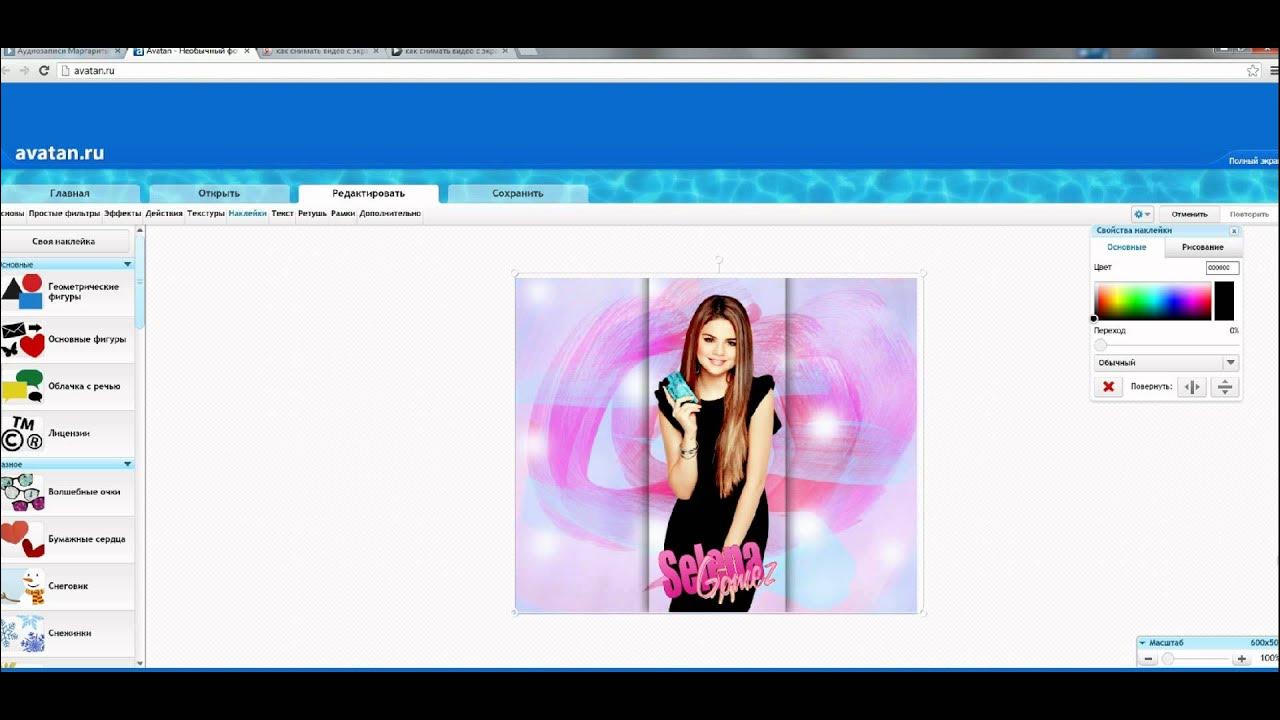The width and height of the screenshot is (1280, 720).
Task: Click the sticker list scrollbar
Action: pos(140,281)
